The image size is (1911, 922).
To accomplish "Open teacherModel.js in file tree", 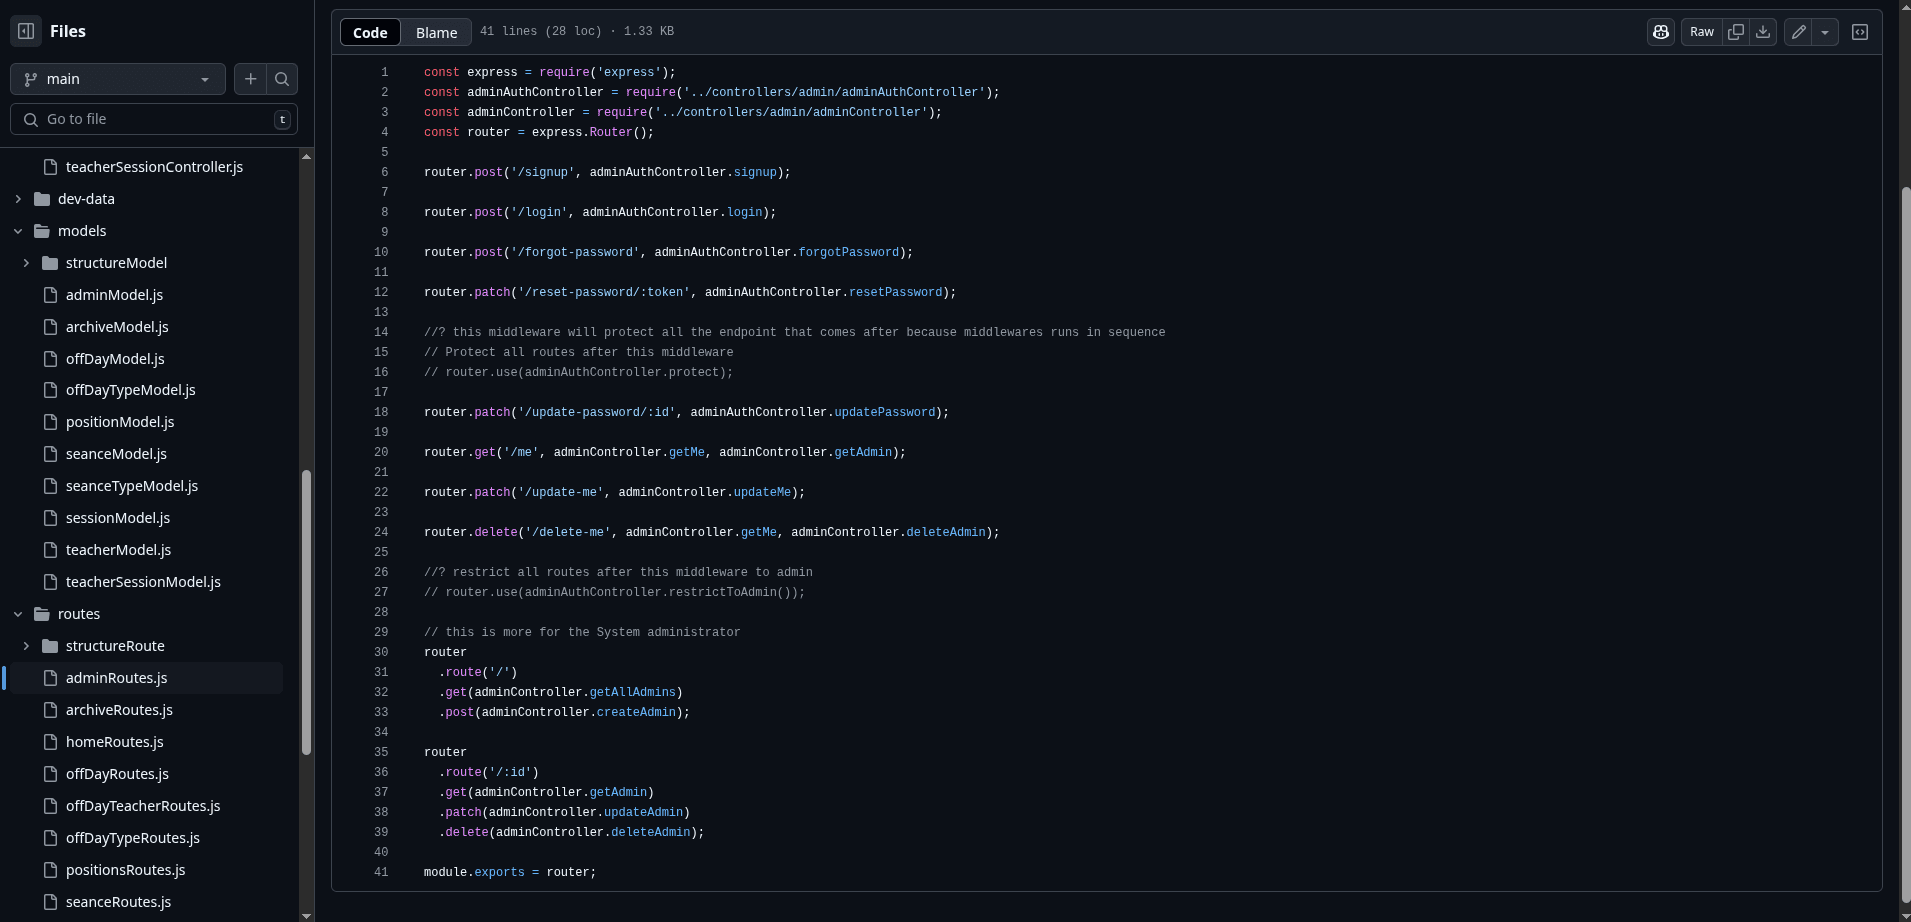I will [x=118, y=550].
